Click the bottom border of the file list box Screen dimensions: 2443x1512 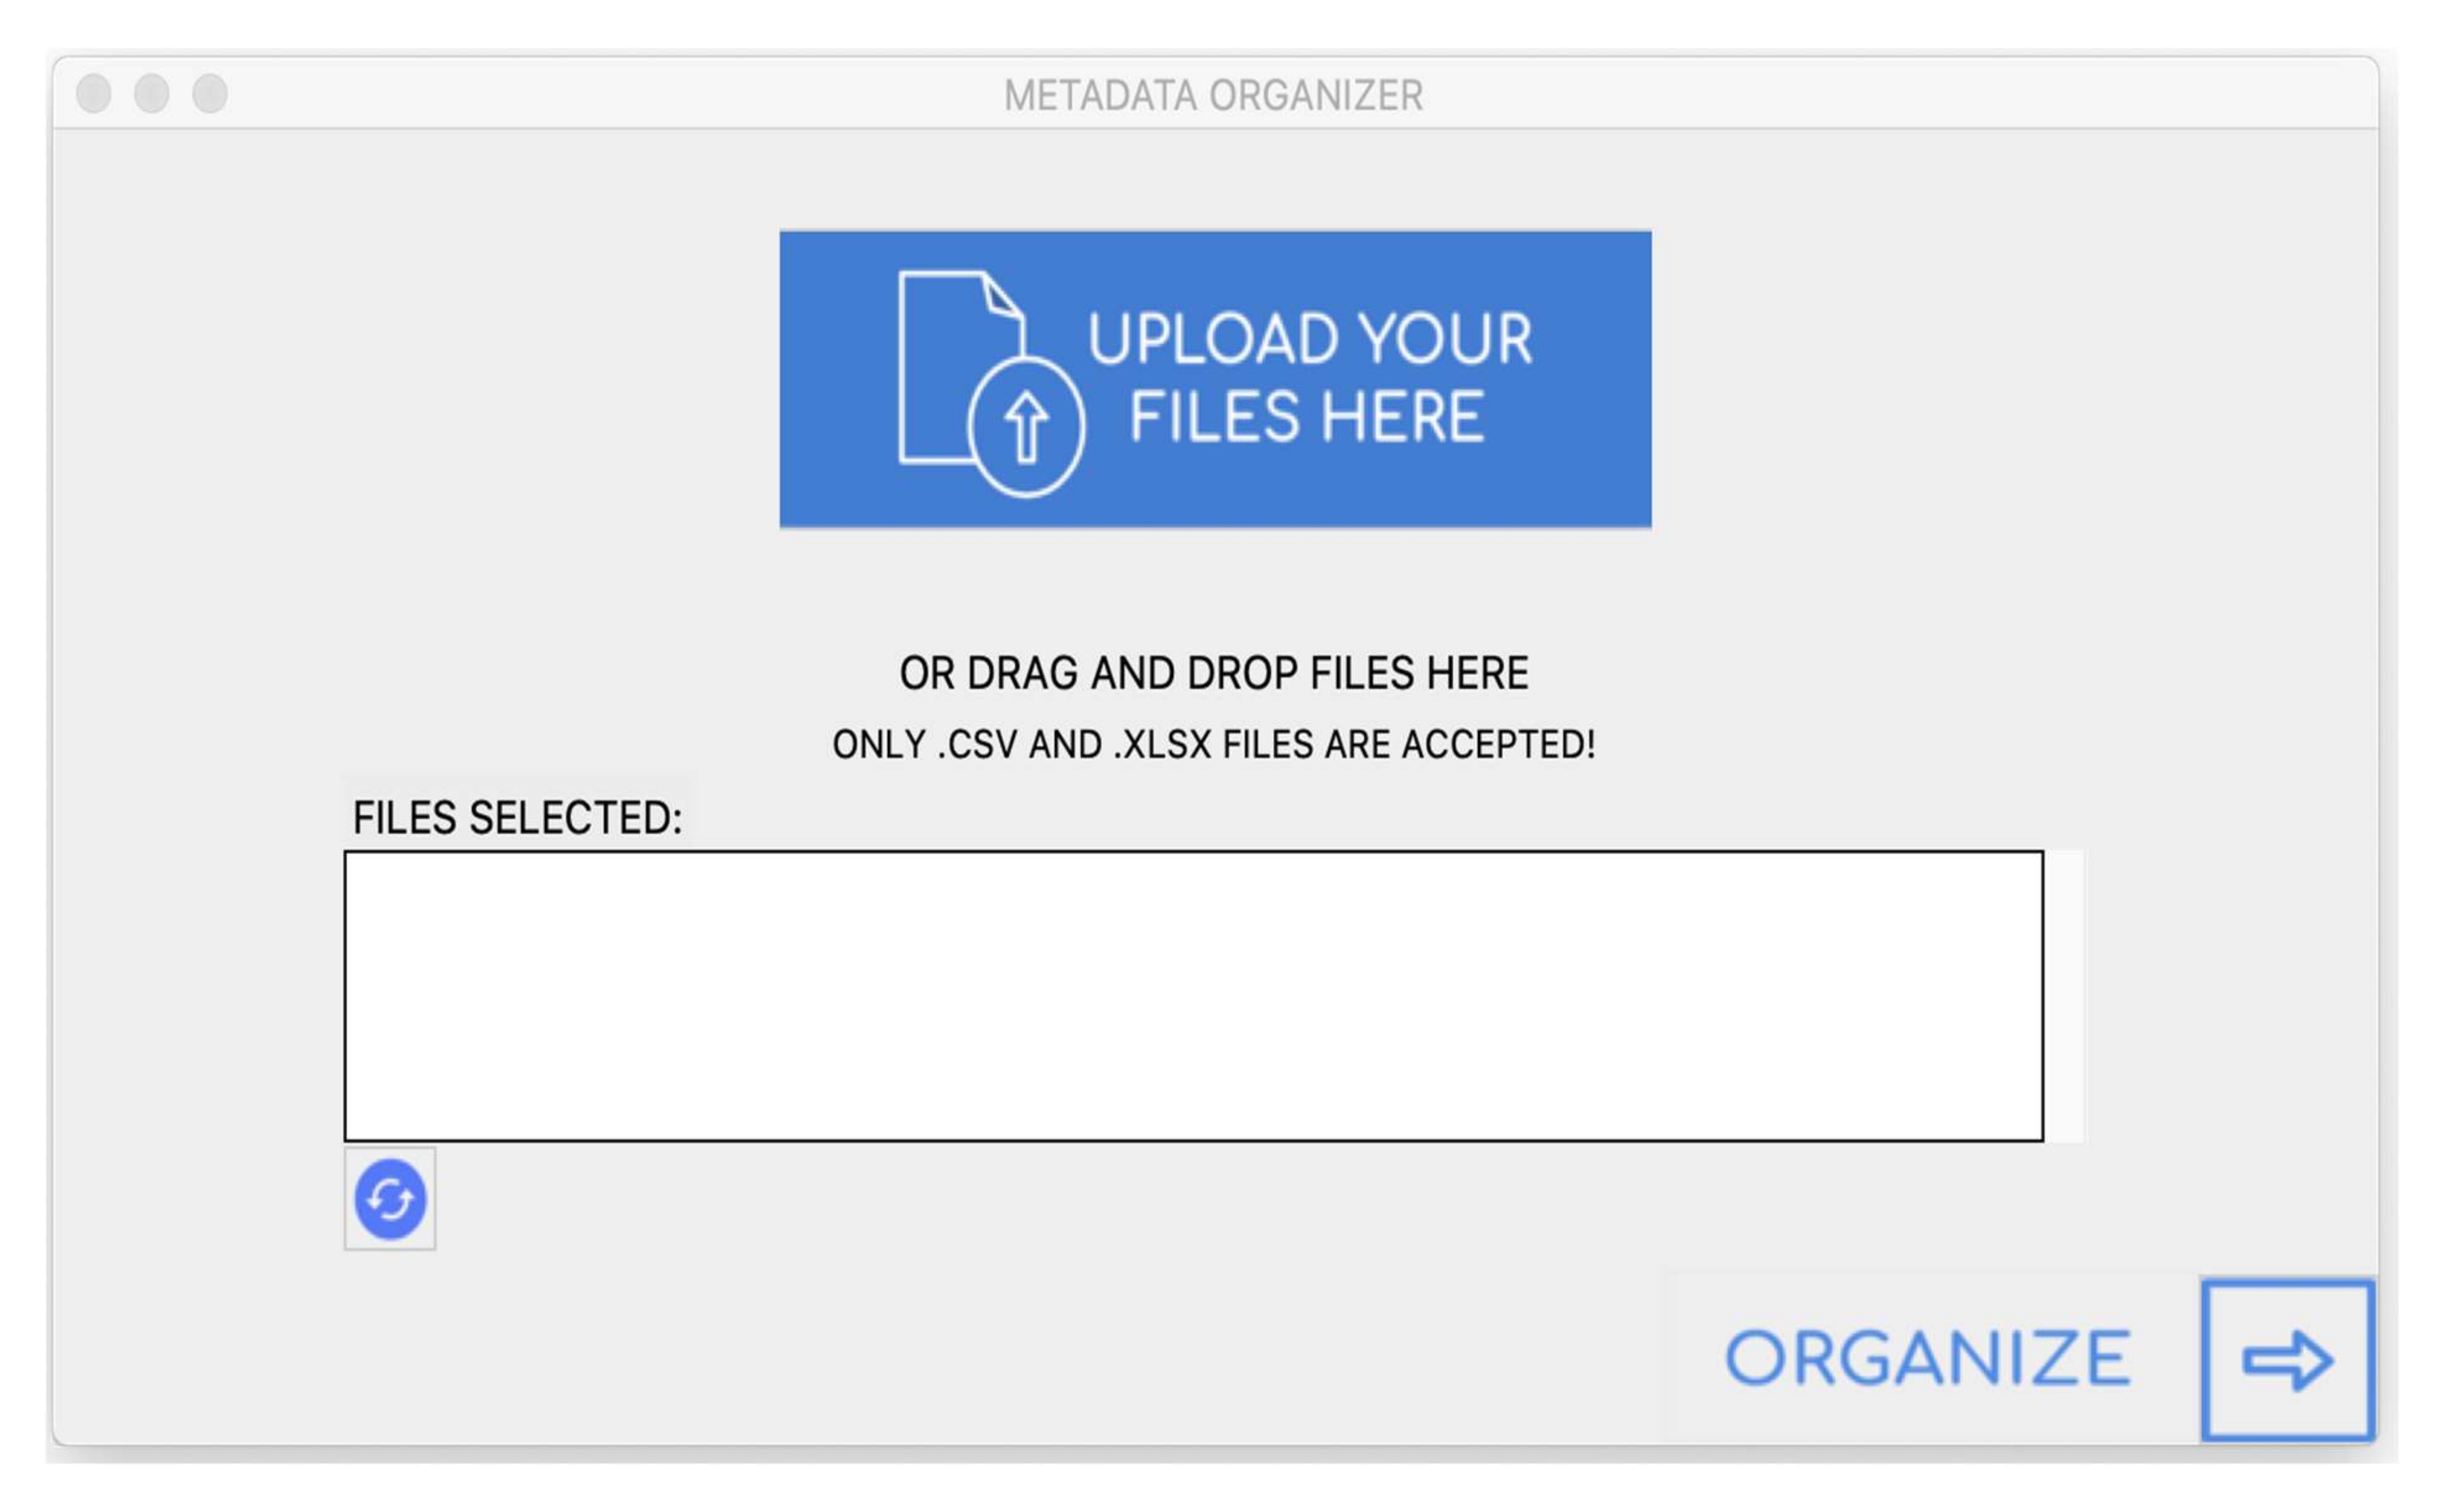point(1192,1139)
